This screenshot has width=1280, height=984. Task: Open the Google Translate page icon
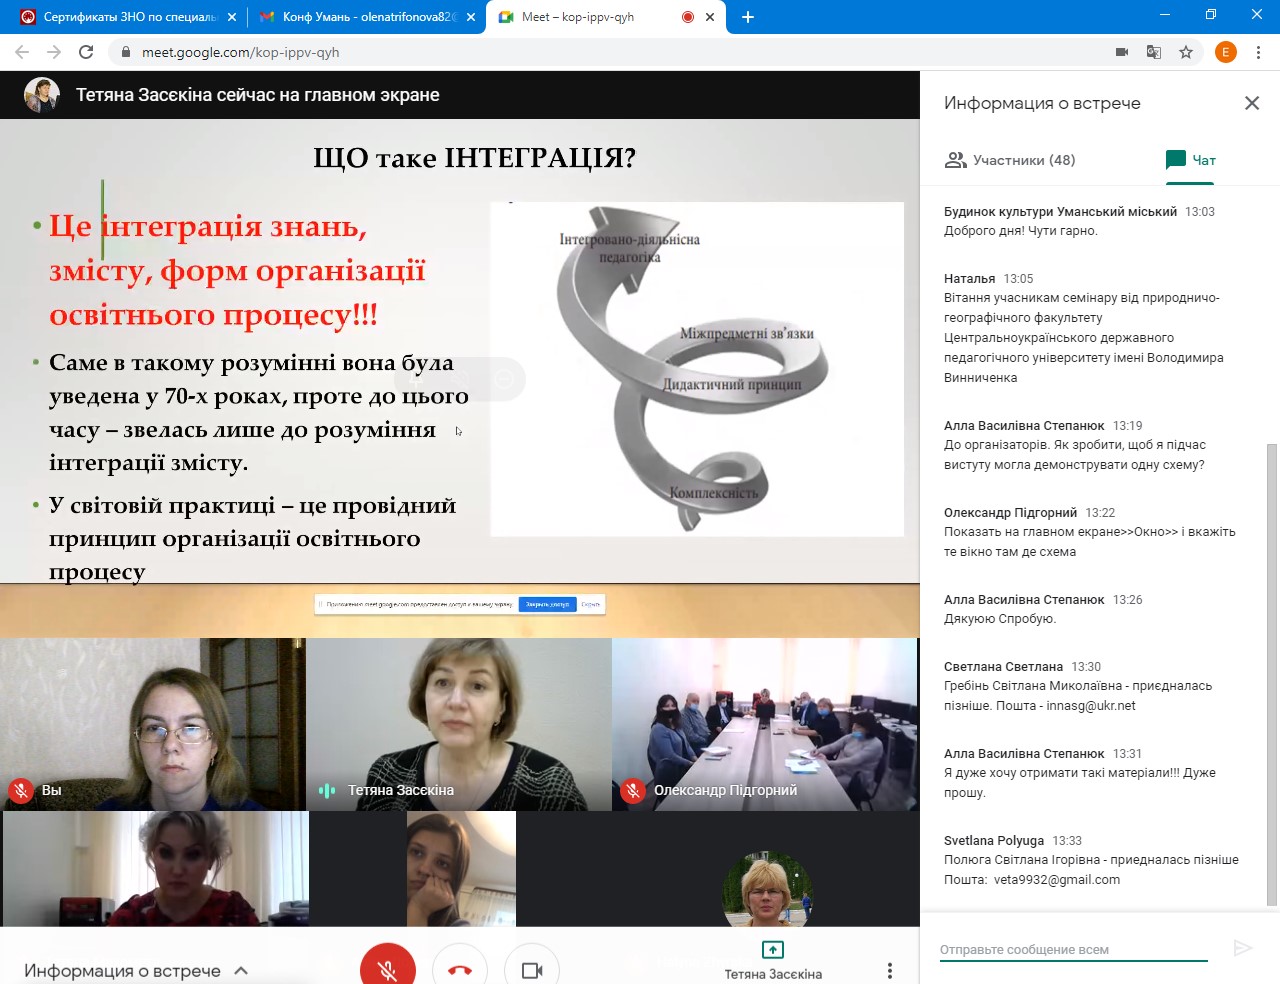tap(1154, 52)
